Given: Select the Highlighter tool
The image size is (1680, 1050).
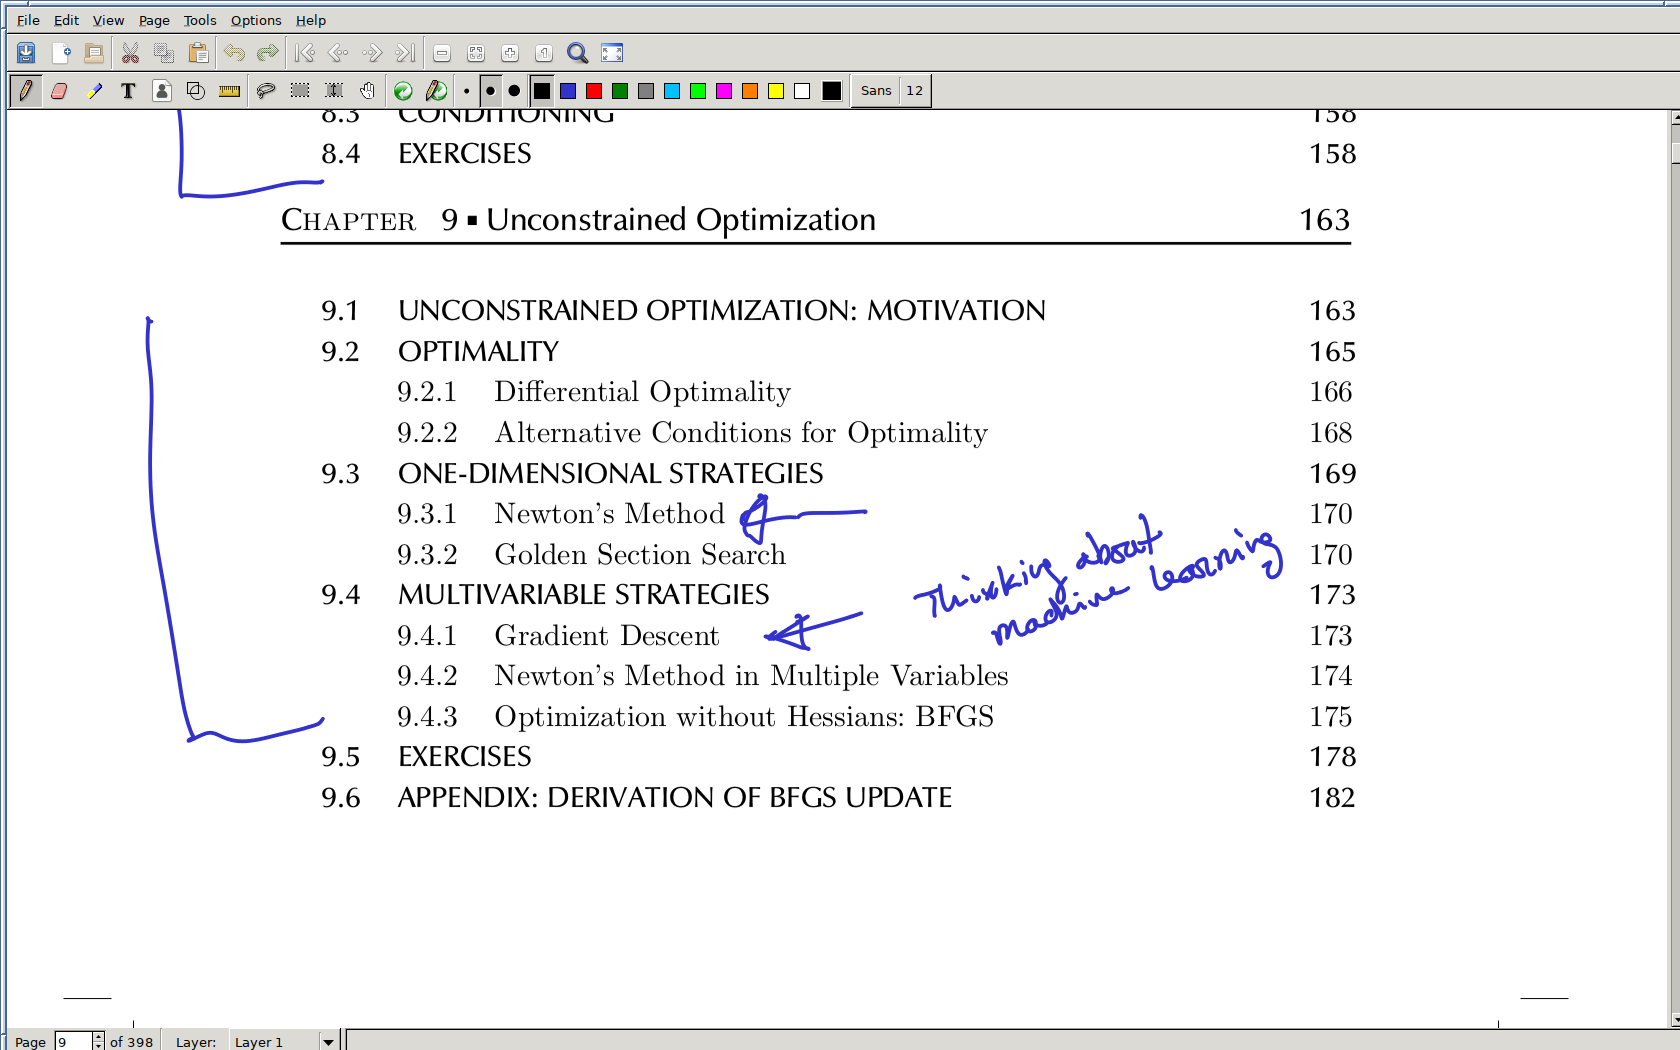Looking at the screenshot, I should pyautogui.click(x=94, y=91).
